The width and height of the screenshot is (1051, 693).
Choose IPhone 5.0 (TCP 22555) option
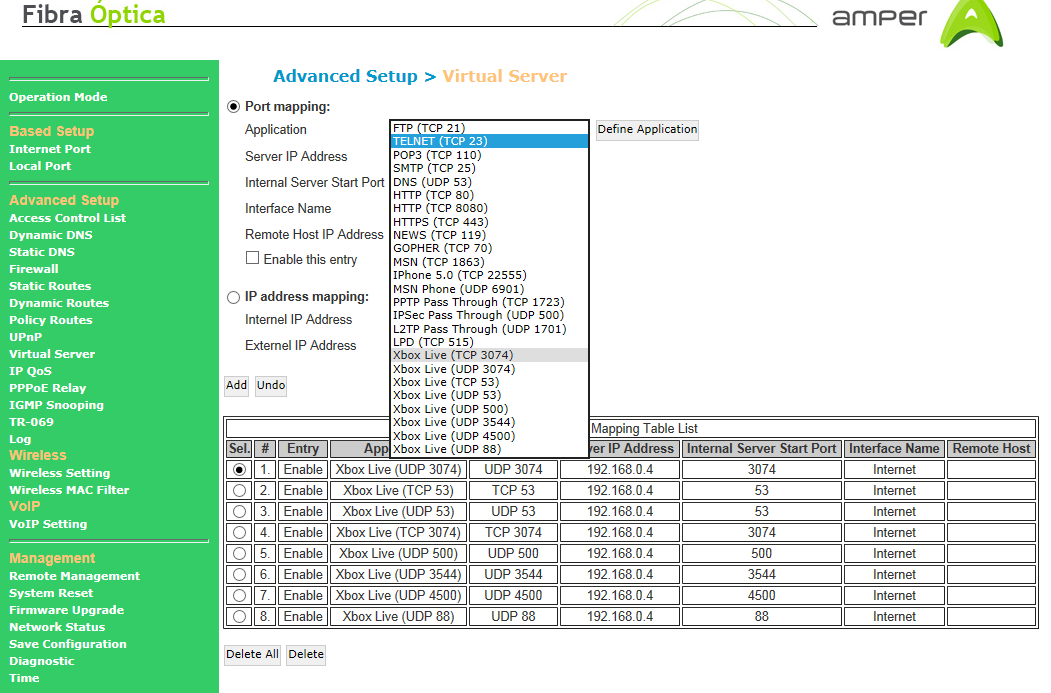point(489,275)
